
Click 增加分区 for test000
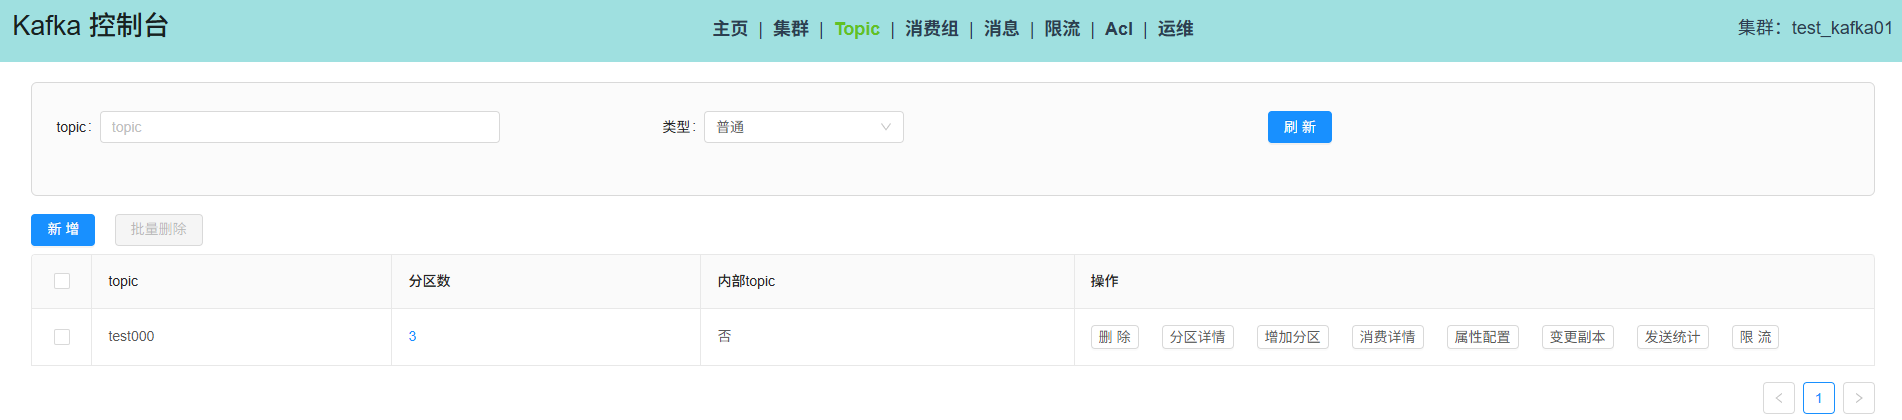click(1293, 337)
